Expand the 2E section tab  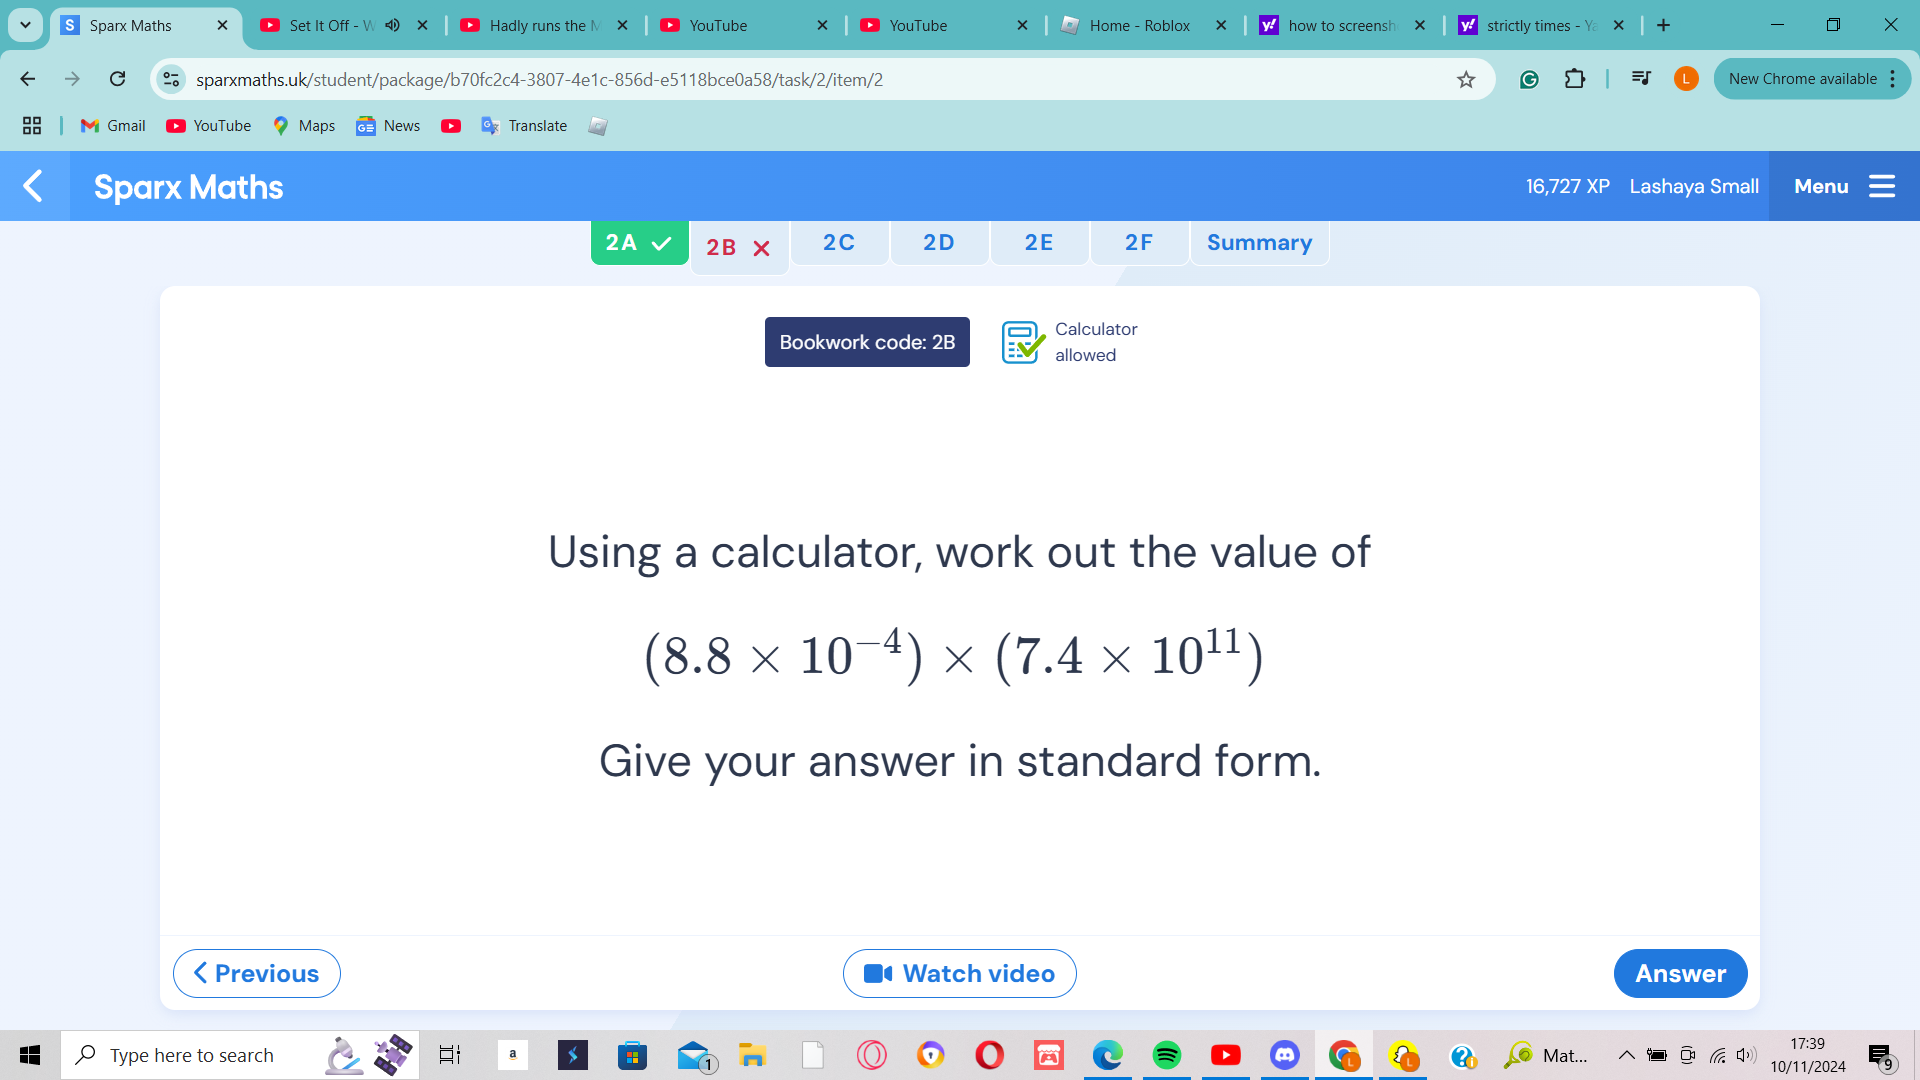coord(1039,241)
